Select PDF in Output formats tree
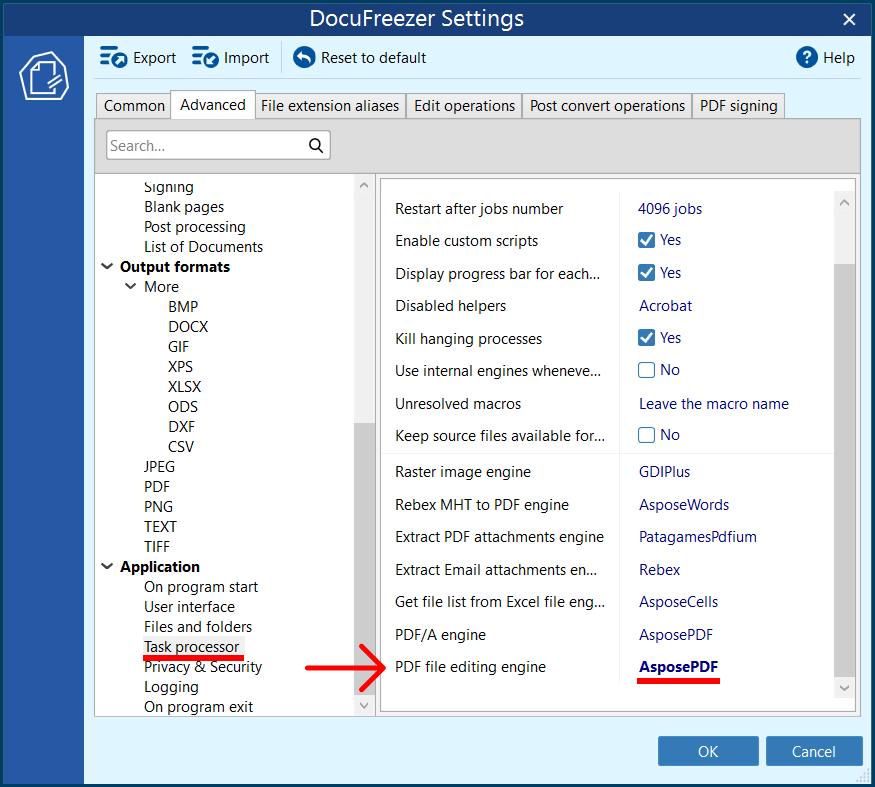The width and height of the screenshot is (875, 787). pos(157,487)
